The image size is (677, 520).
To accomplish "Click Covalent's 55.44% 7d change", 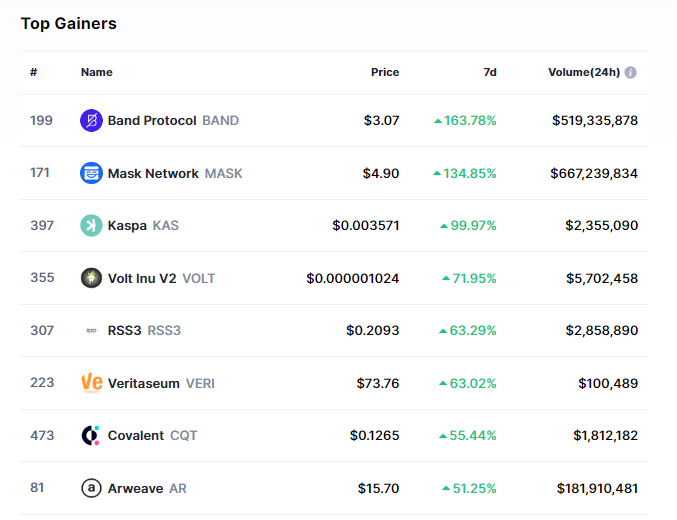I will coord(468,436).
